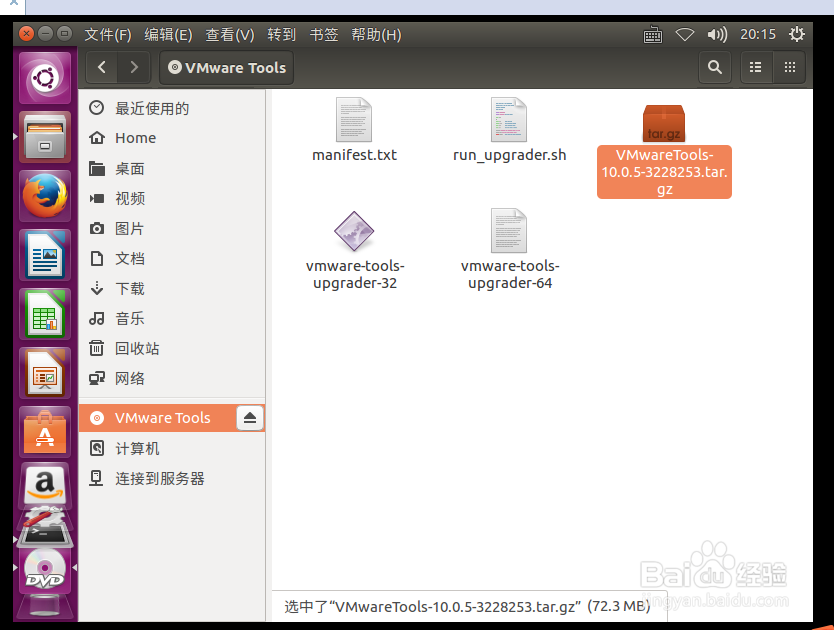Select 最近使用的 in the sidebar
This screenshot has height=630, width=834.
pos(172,109)
